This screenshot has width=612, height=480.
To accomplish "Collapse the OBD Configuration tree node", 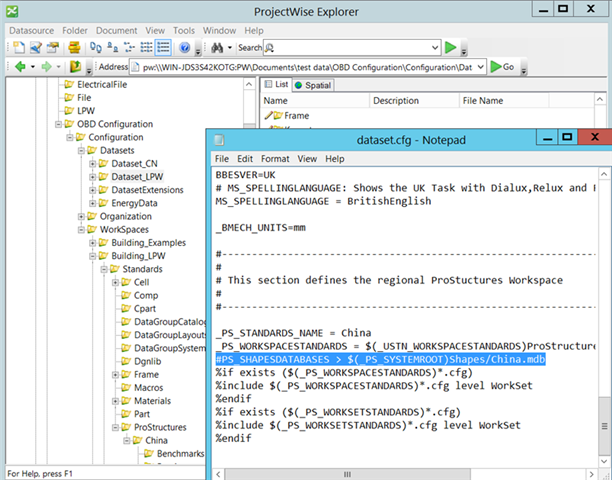I will point(58,124).
